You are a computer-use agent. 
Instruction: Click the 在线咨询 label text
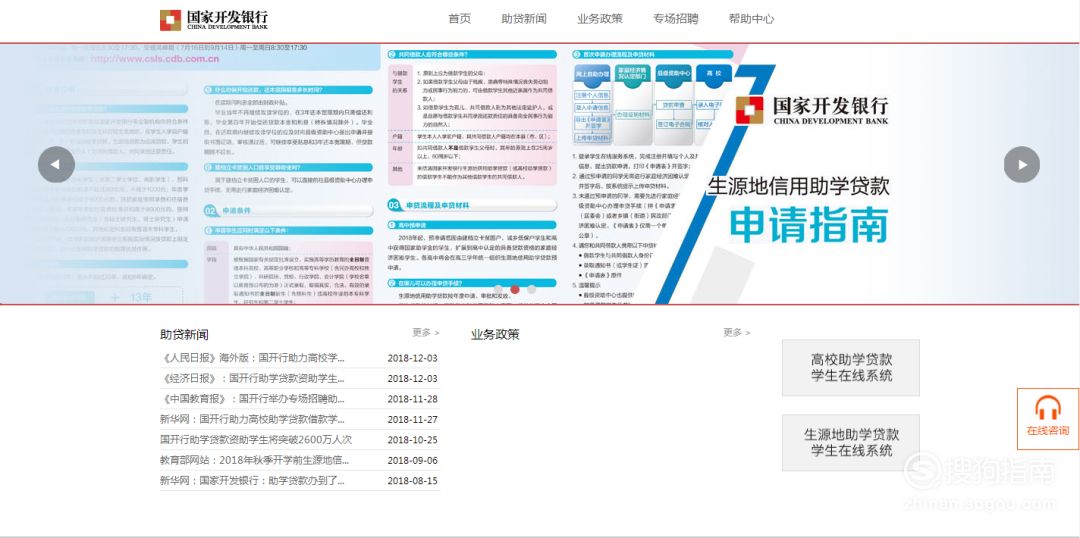[x=1048, y=431]
